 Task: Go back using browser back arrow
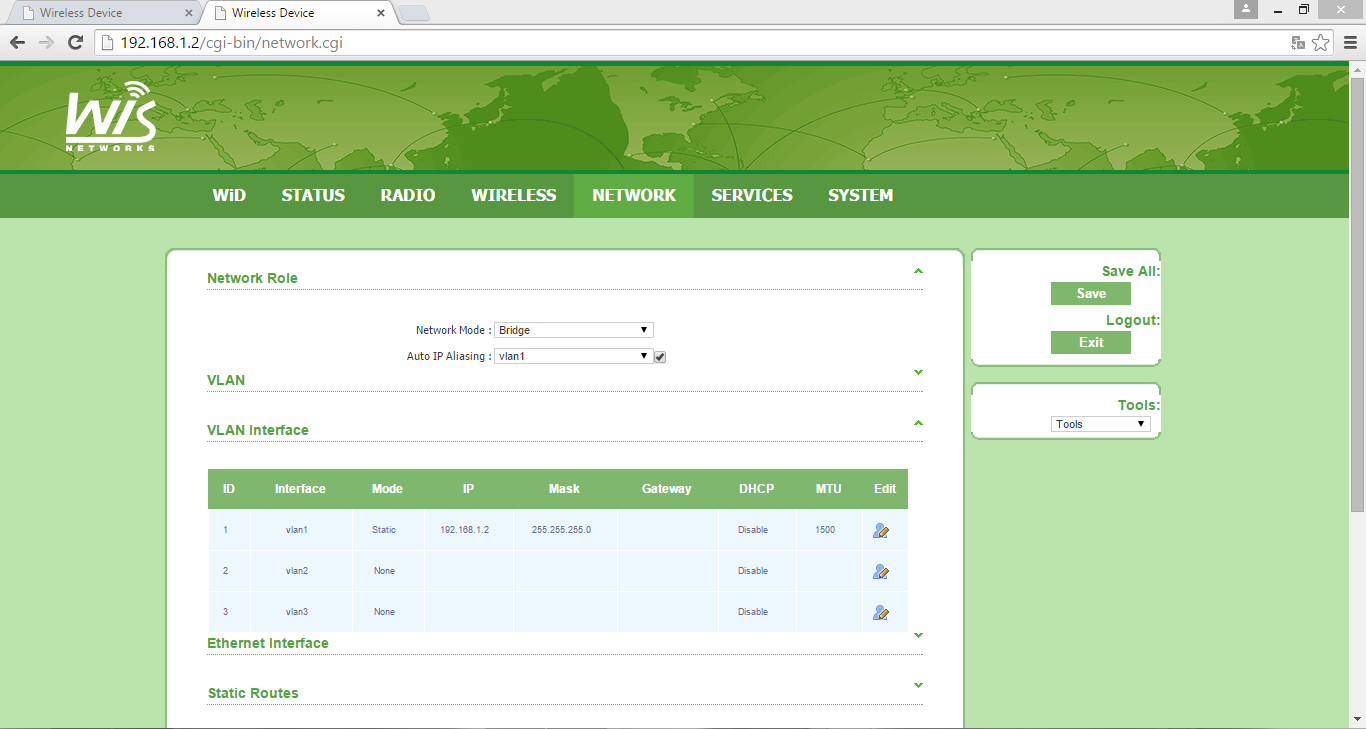pos(17,43)
